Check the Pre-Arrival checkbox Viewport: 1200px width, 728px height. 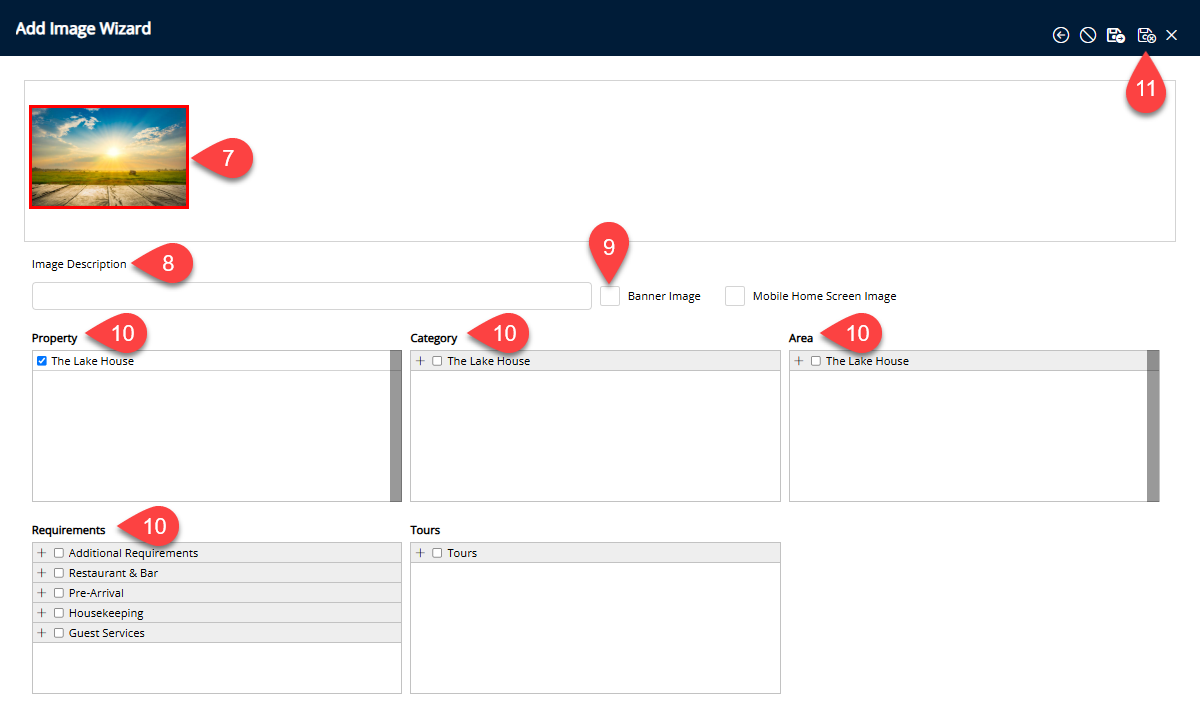tap(59, 593)
